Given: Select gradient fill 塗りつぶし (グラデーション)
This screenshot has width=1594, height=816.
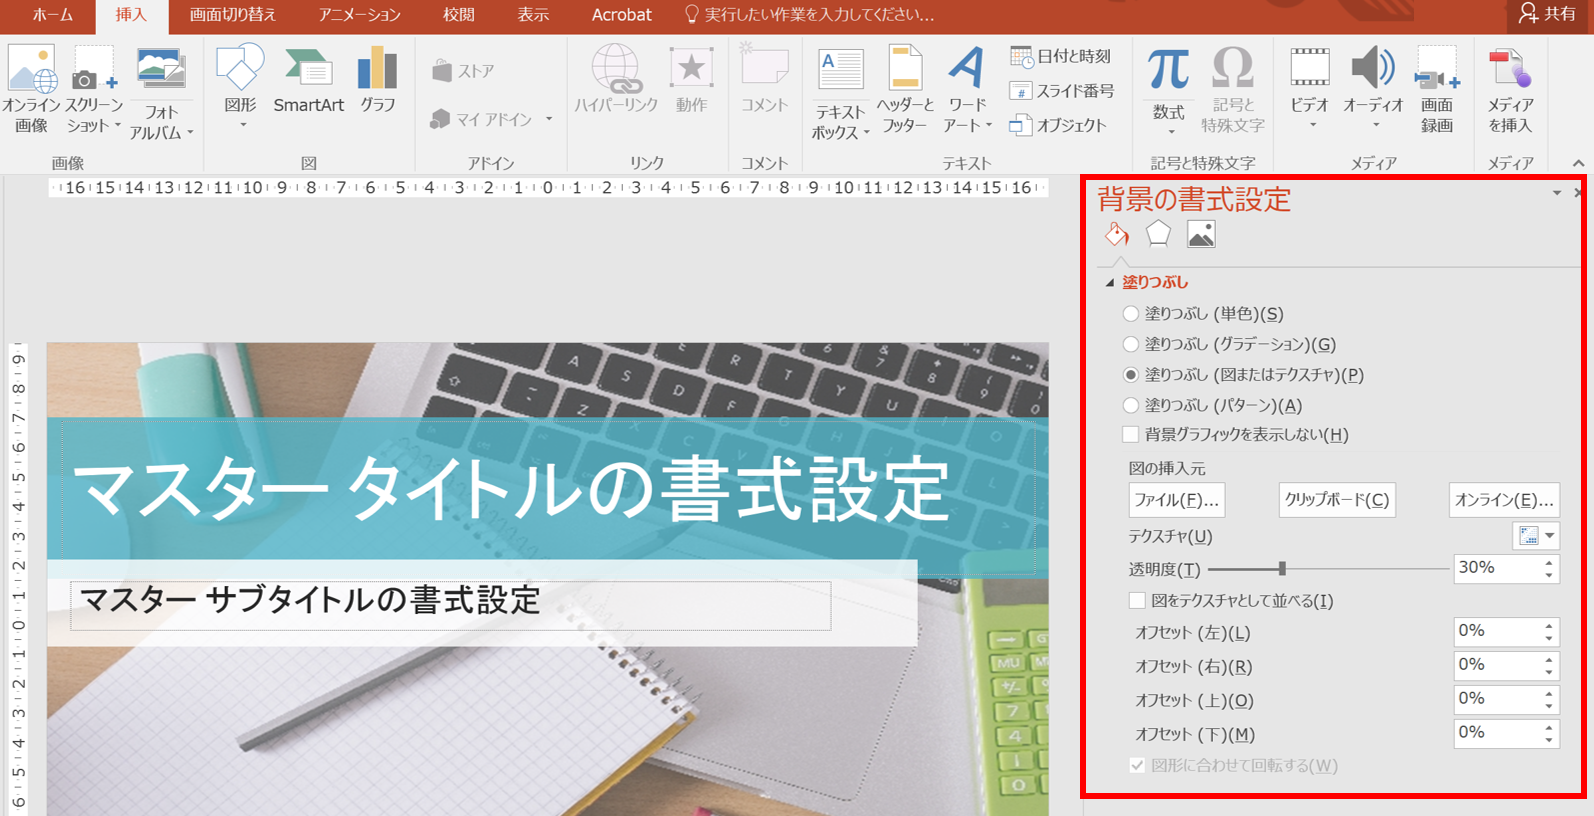Looking at the screenshot, I should (x=1131, y=344).
